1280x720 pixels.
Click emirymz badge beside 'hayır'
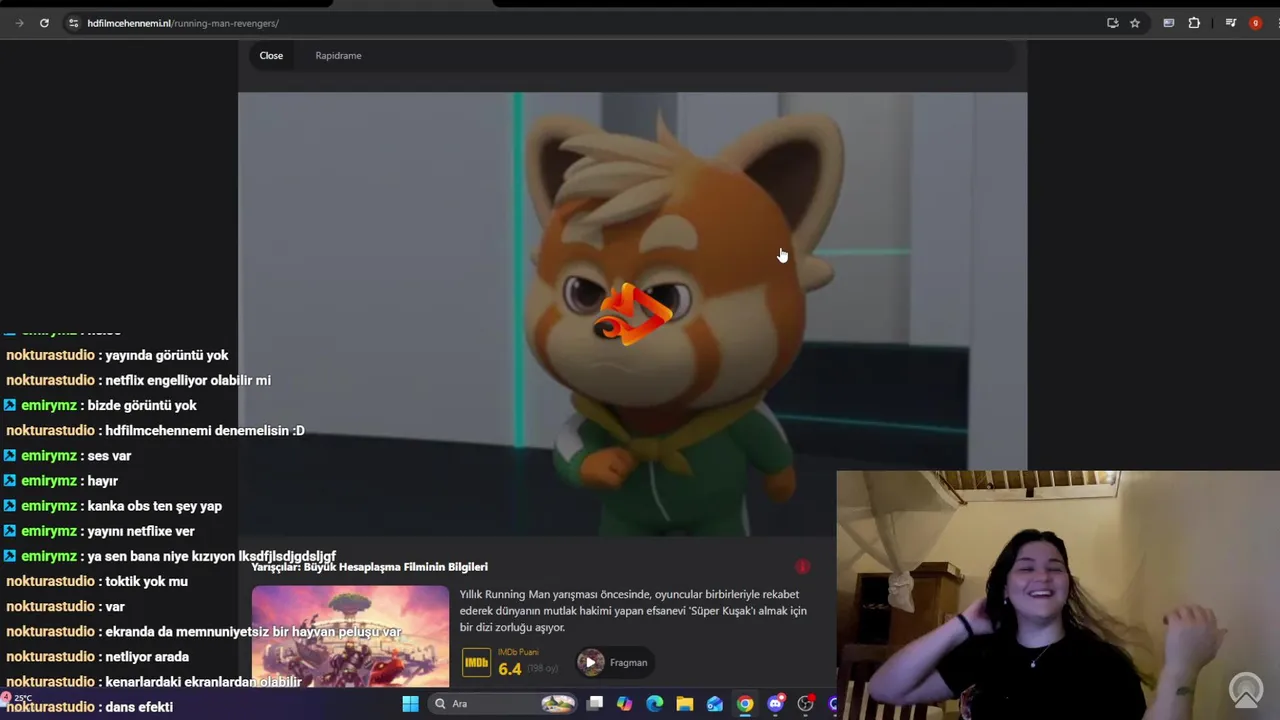click(x=9, y=481)
